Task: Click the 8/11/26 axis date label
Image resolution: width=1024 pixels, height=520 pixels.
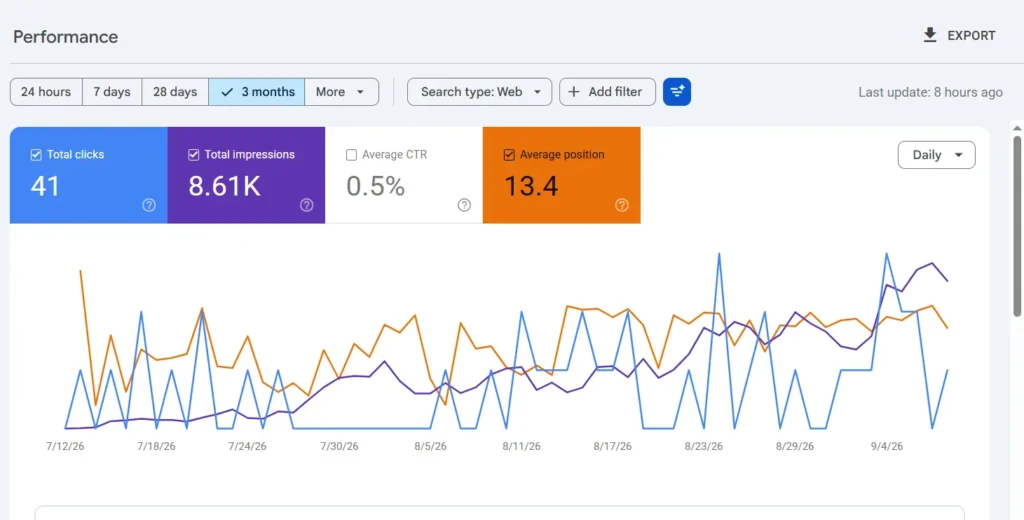Action: coord(521,446)
